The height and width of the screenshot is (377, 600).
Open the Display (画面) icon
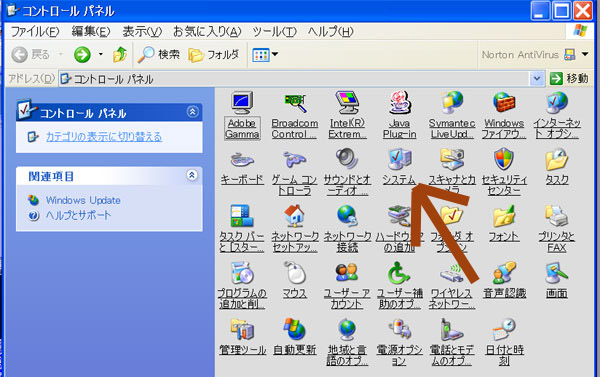pos(557,273)
